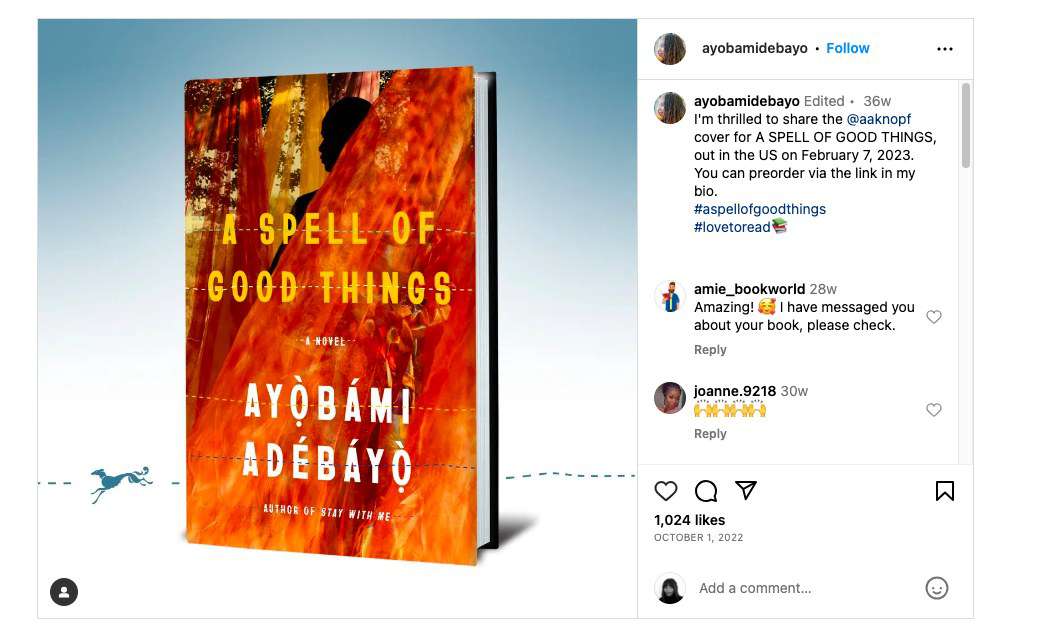The height and width of the screenshot is (641, 1047).
Task: Save post with the bookmark icon
Action: (944, 491)
